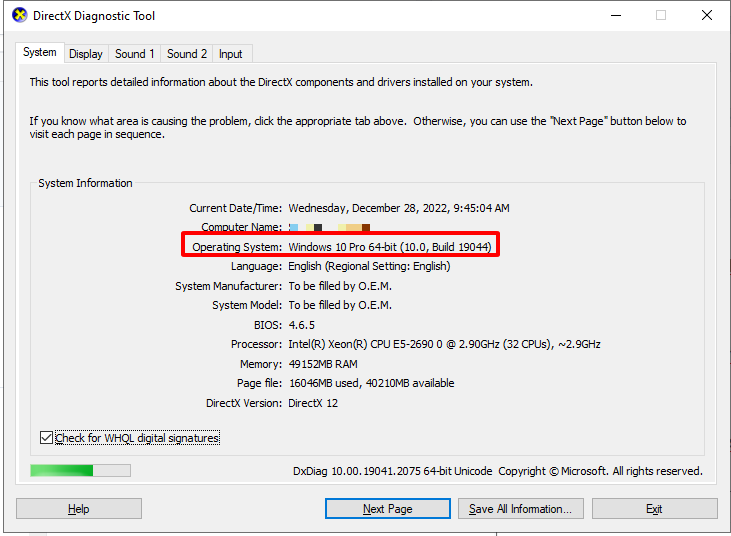Click the DxDiag 10.00.19041.2075 version text
The image size is (731, 536).
click(x=393, y=471)
